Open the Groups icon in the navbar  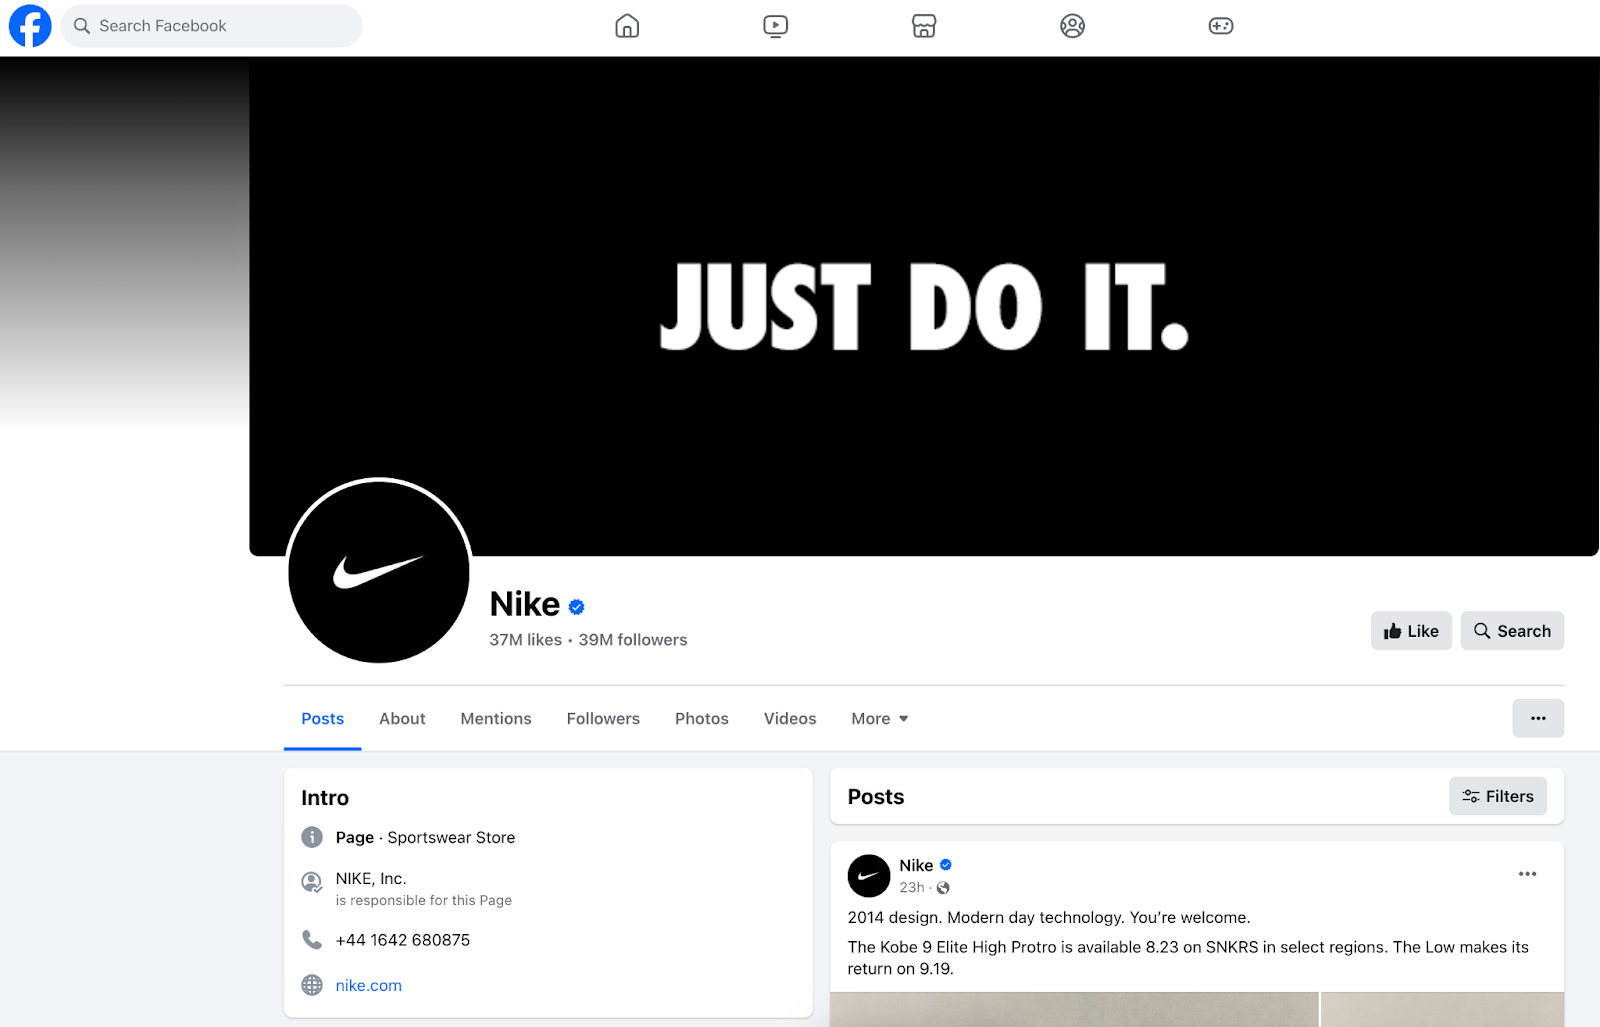coord(1072,26)
